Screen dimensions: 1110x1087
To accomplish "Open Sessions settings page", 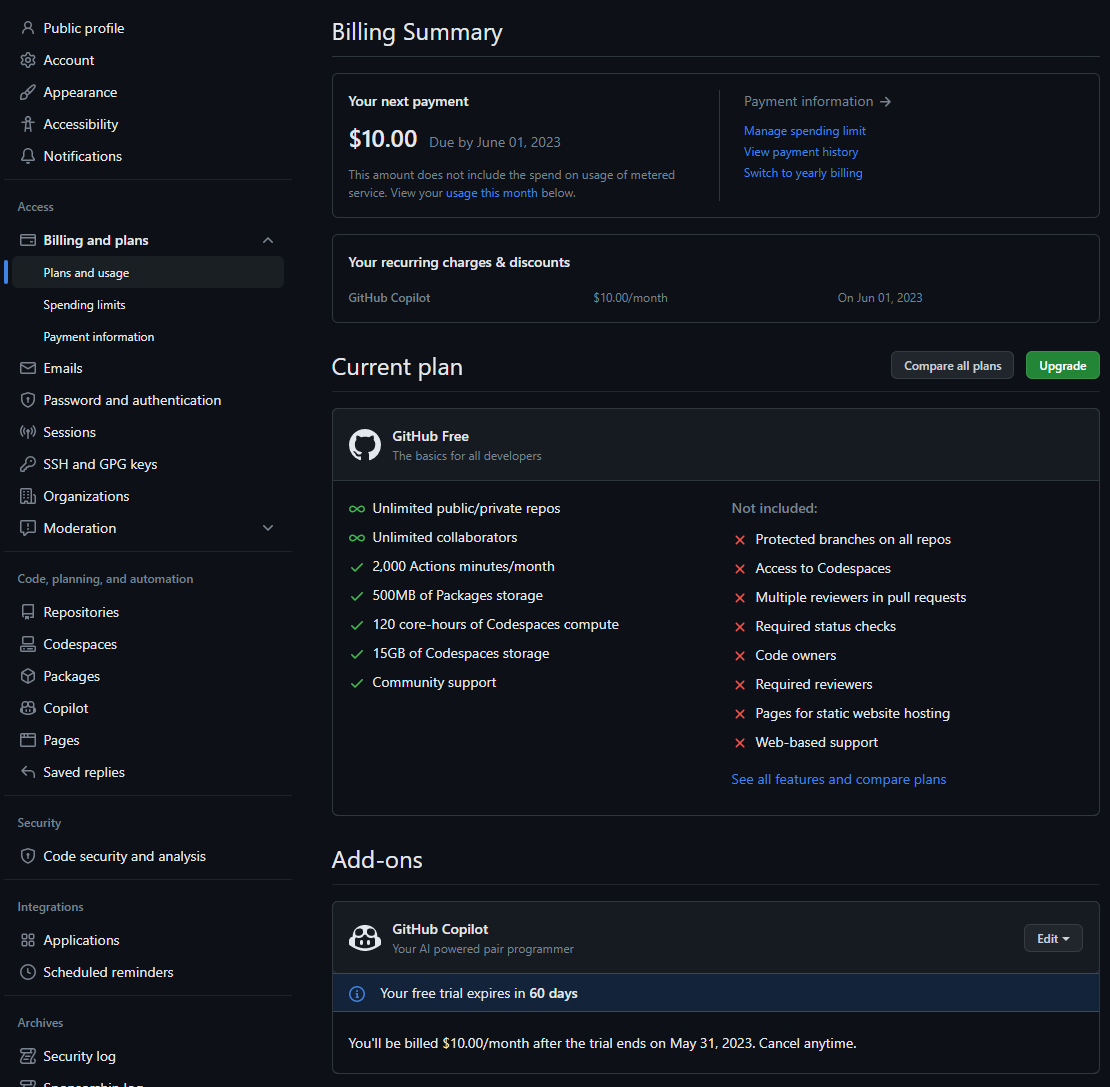I will pos(69,432).
